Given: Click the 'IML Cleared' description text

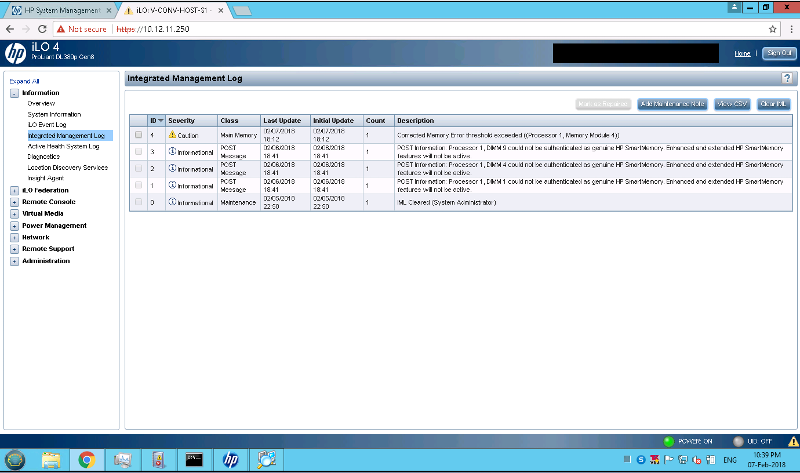Looking at the screenshot, I should pos(446,203).
